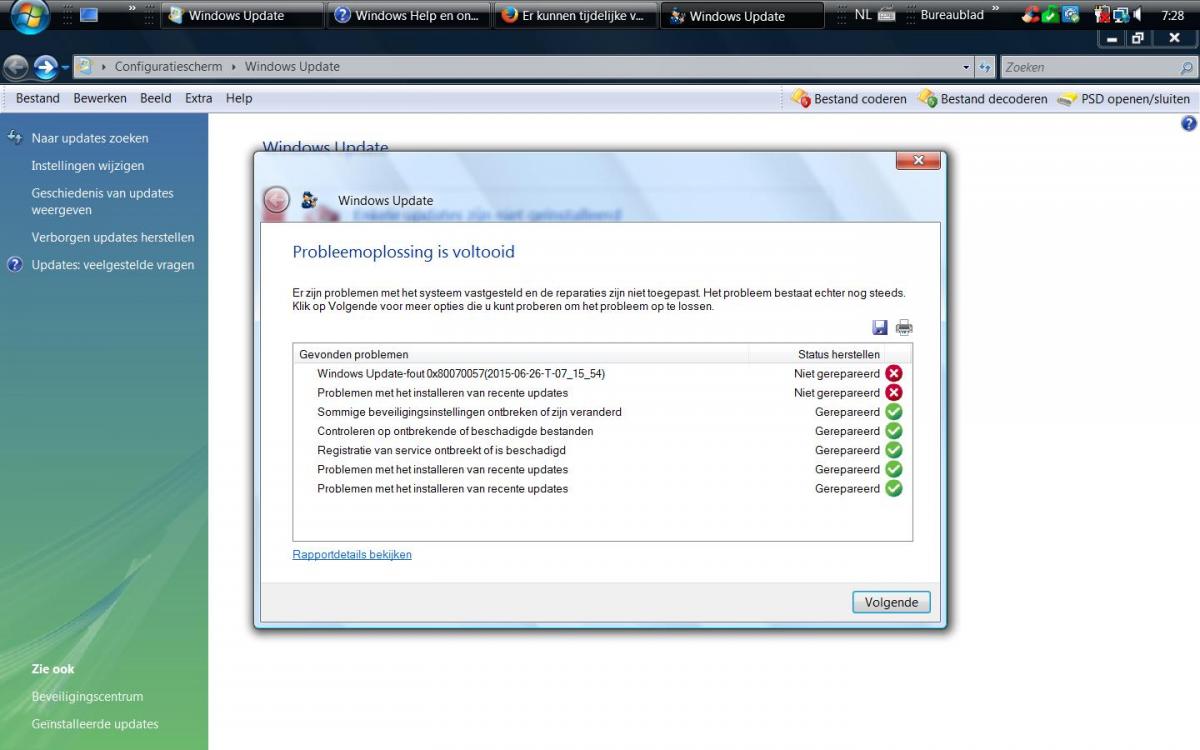This screenshot has height=750, width=1200.
Task: Save the troubleshooting report via floppy icon
Action: pyautogui.click(x=880, y=328)
